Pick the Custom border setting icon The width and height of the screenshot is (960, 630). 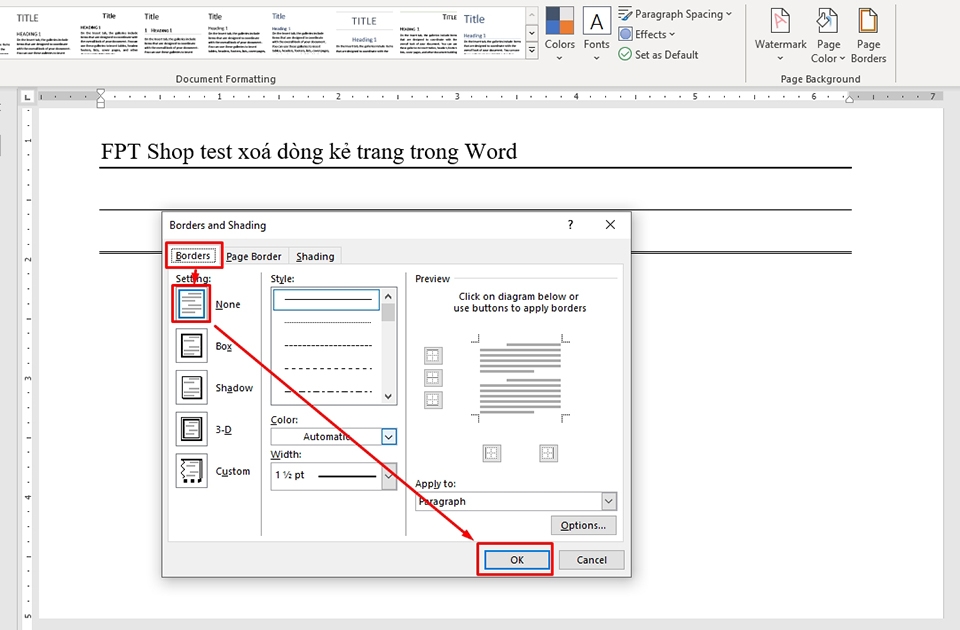pyautogui.click(x=192, y=470)
